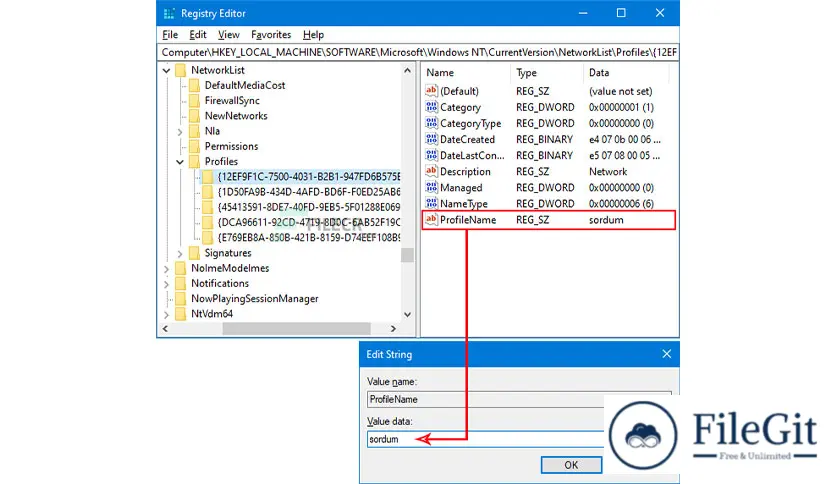The height and width of the screenshot is (484, 836).
Task: Click tree pane scroll up arrow
Action: 407,70
